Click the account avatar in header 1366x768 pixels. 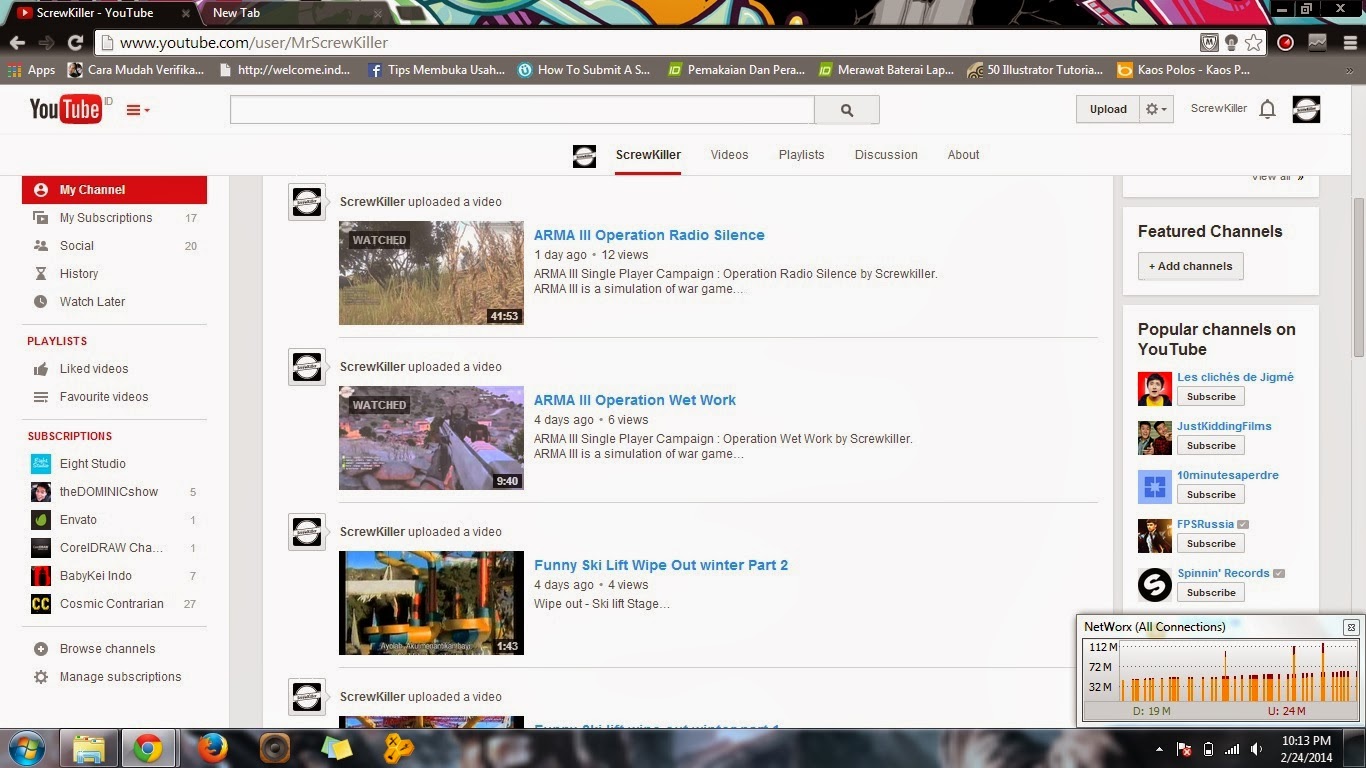point(1306,109)
